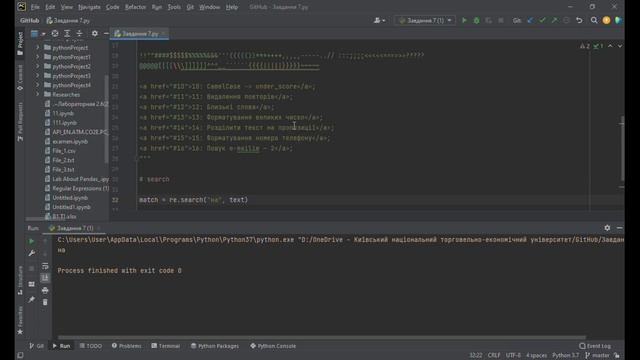Expand the pythonProject1 folder
The height and width of the screenshot is (360, 640).
click(38, 57)
